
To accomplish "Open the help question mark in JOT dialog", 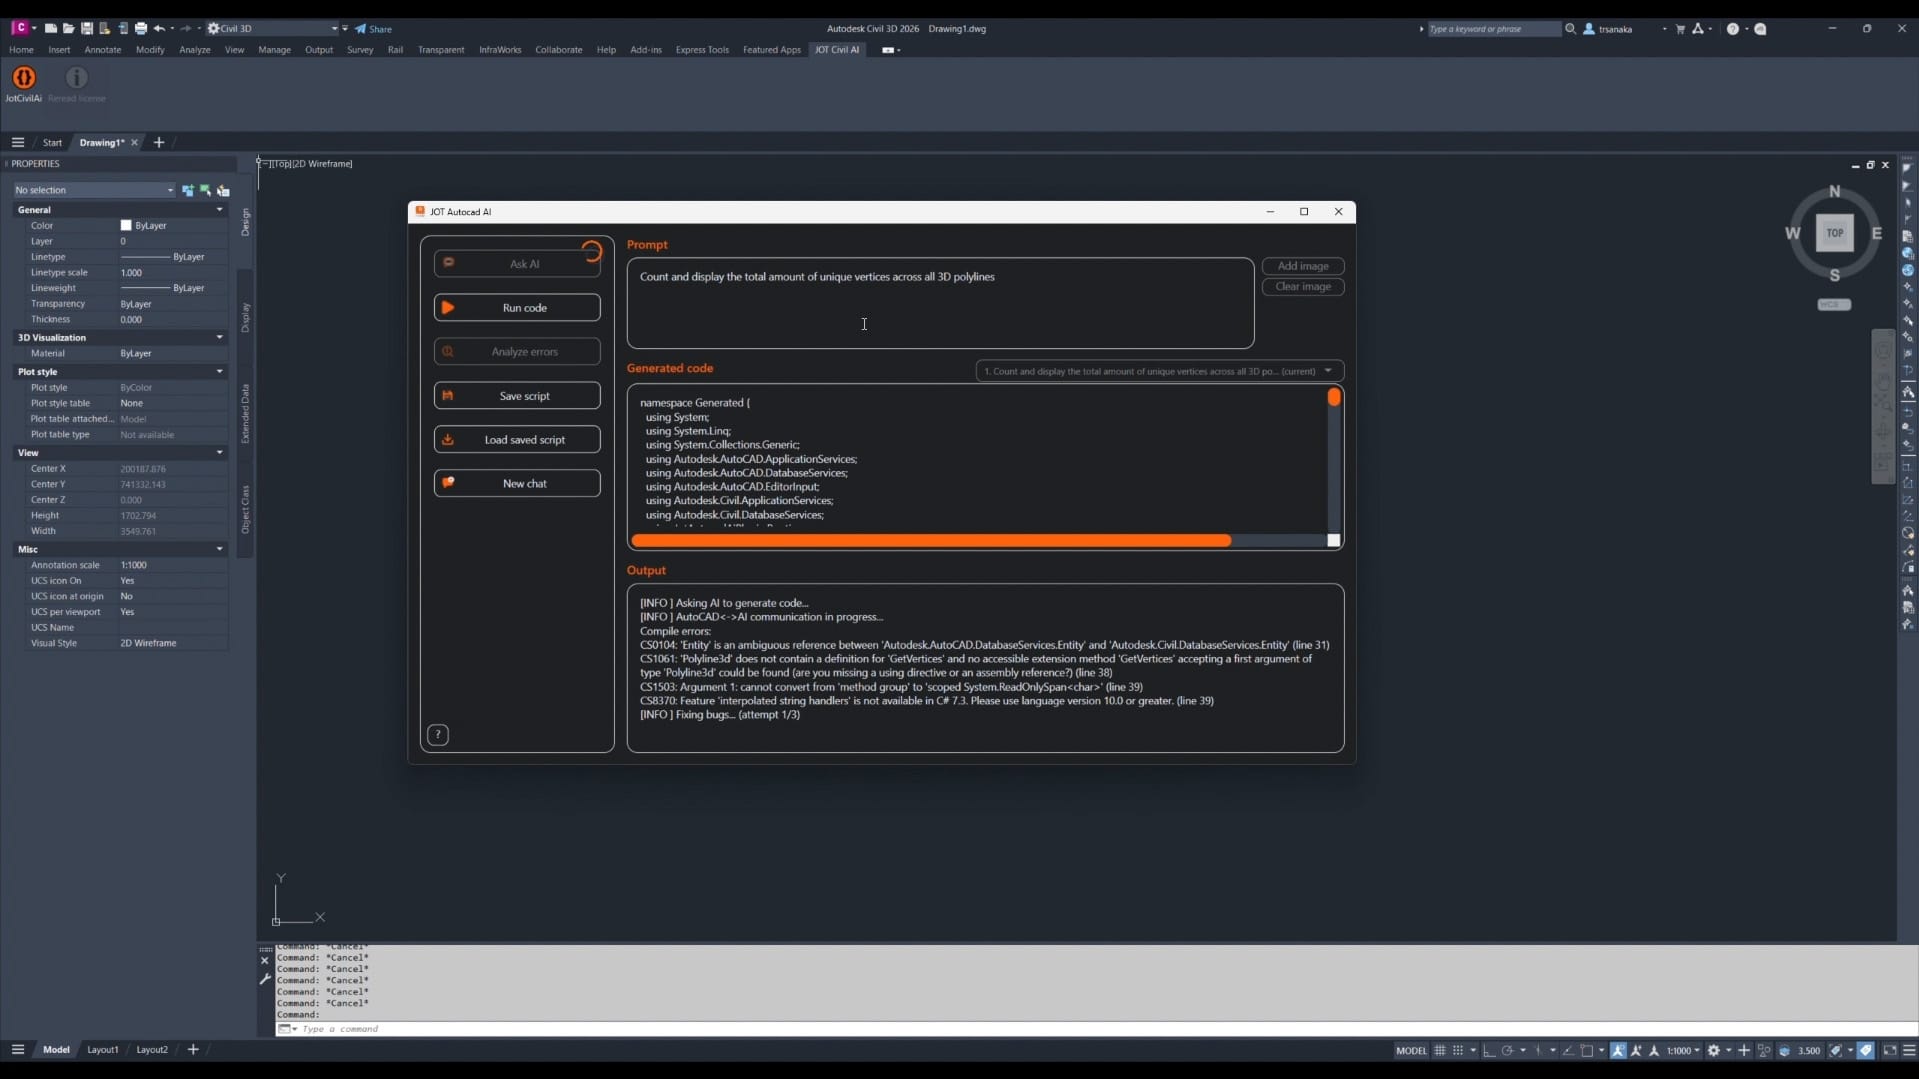I will point(438,735).
